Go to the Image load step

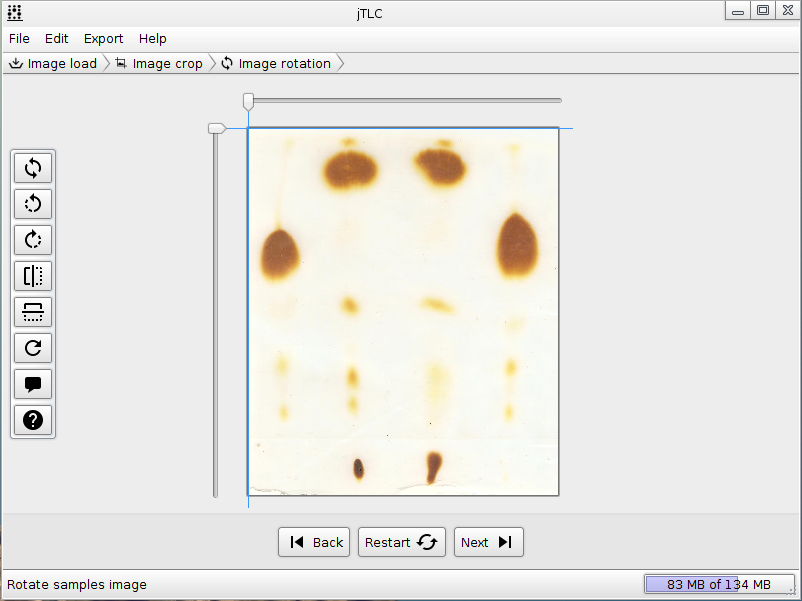(x=54, y=63)
